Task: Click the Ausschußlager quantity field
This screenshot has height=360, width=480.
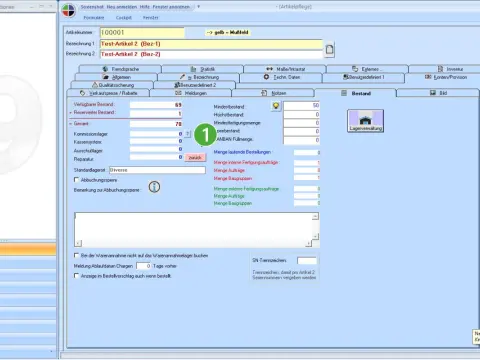Action: click(x=156, y=149)
